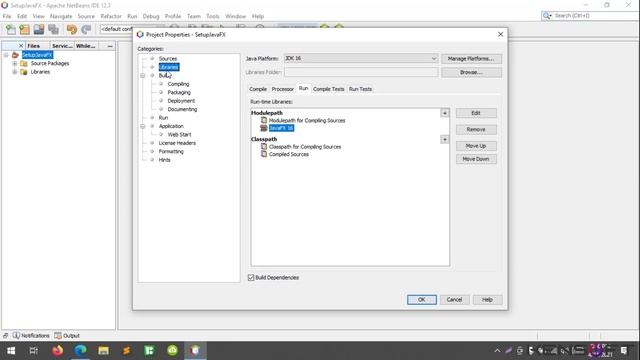Viewport: 640px width, 360px height.
Task: Click the Save All toolbar icon
Action: click(53, 29)
